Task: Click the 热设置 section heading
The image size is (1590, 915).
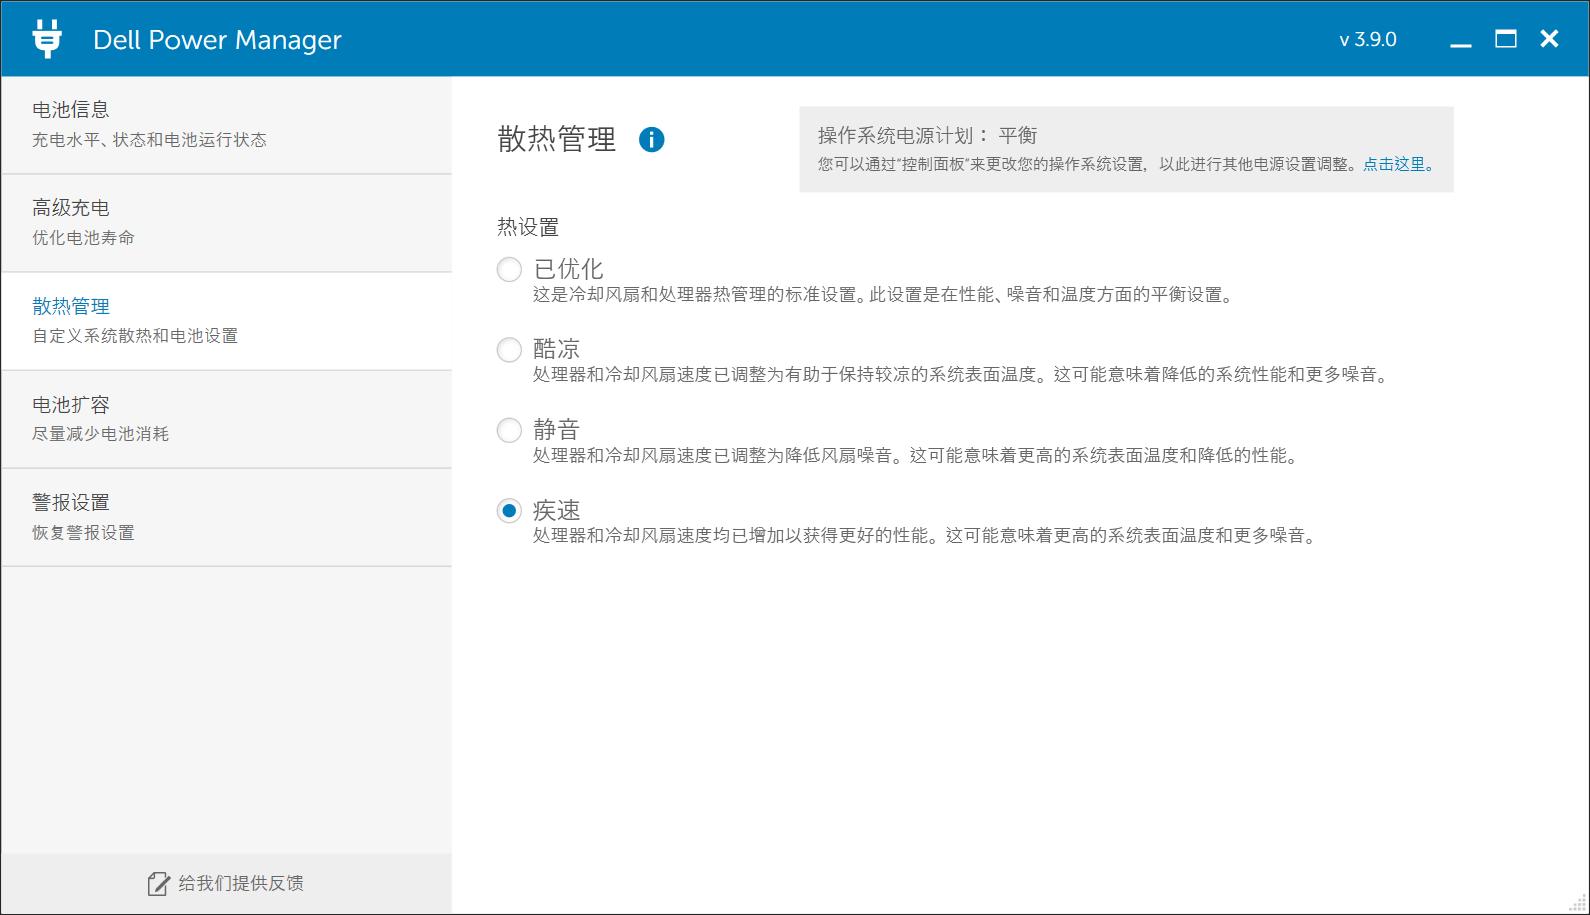Action: click(528, 227)
